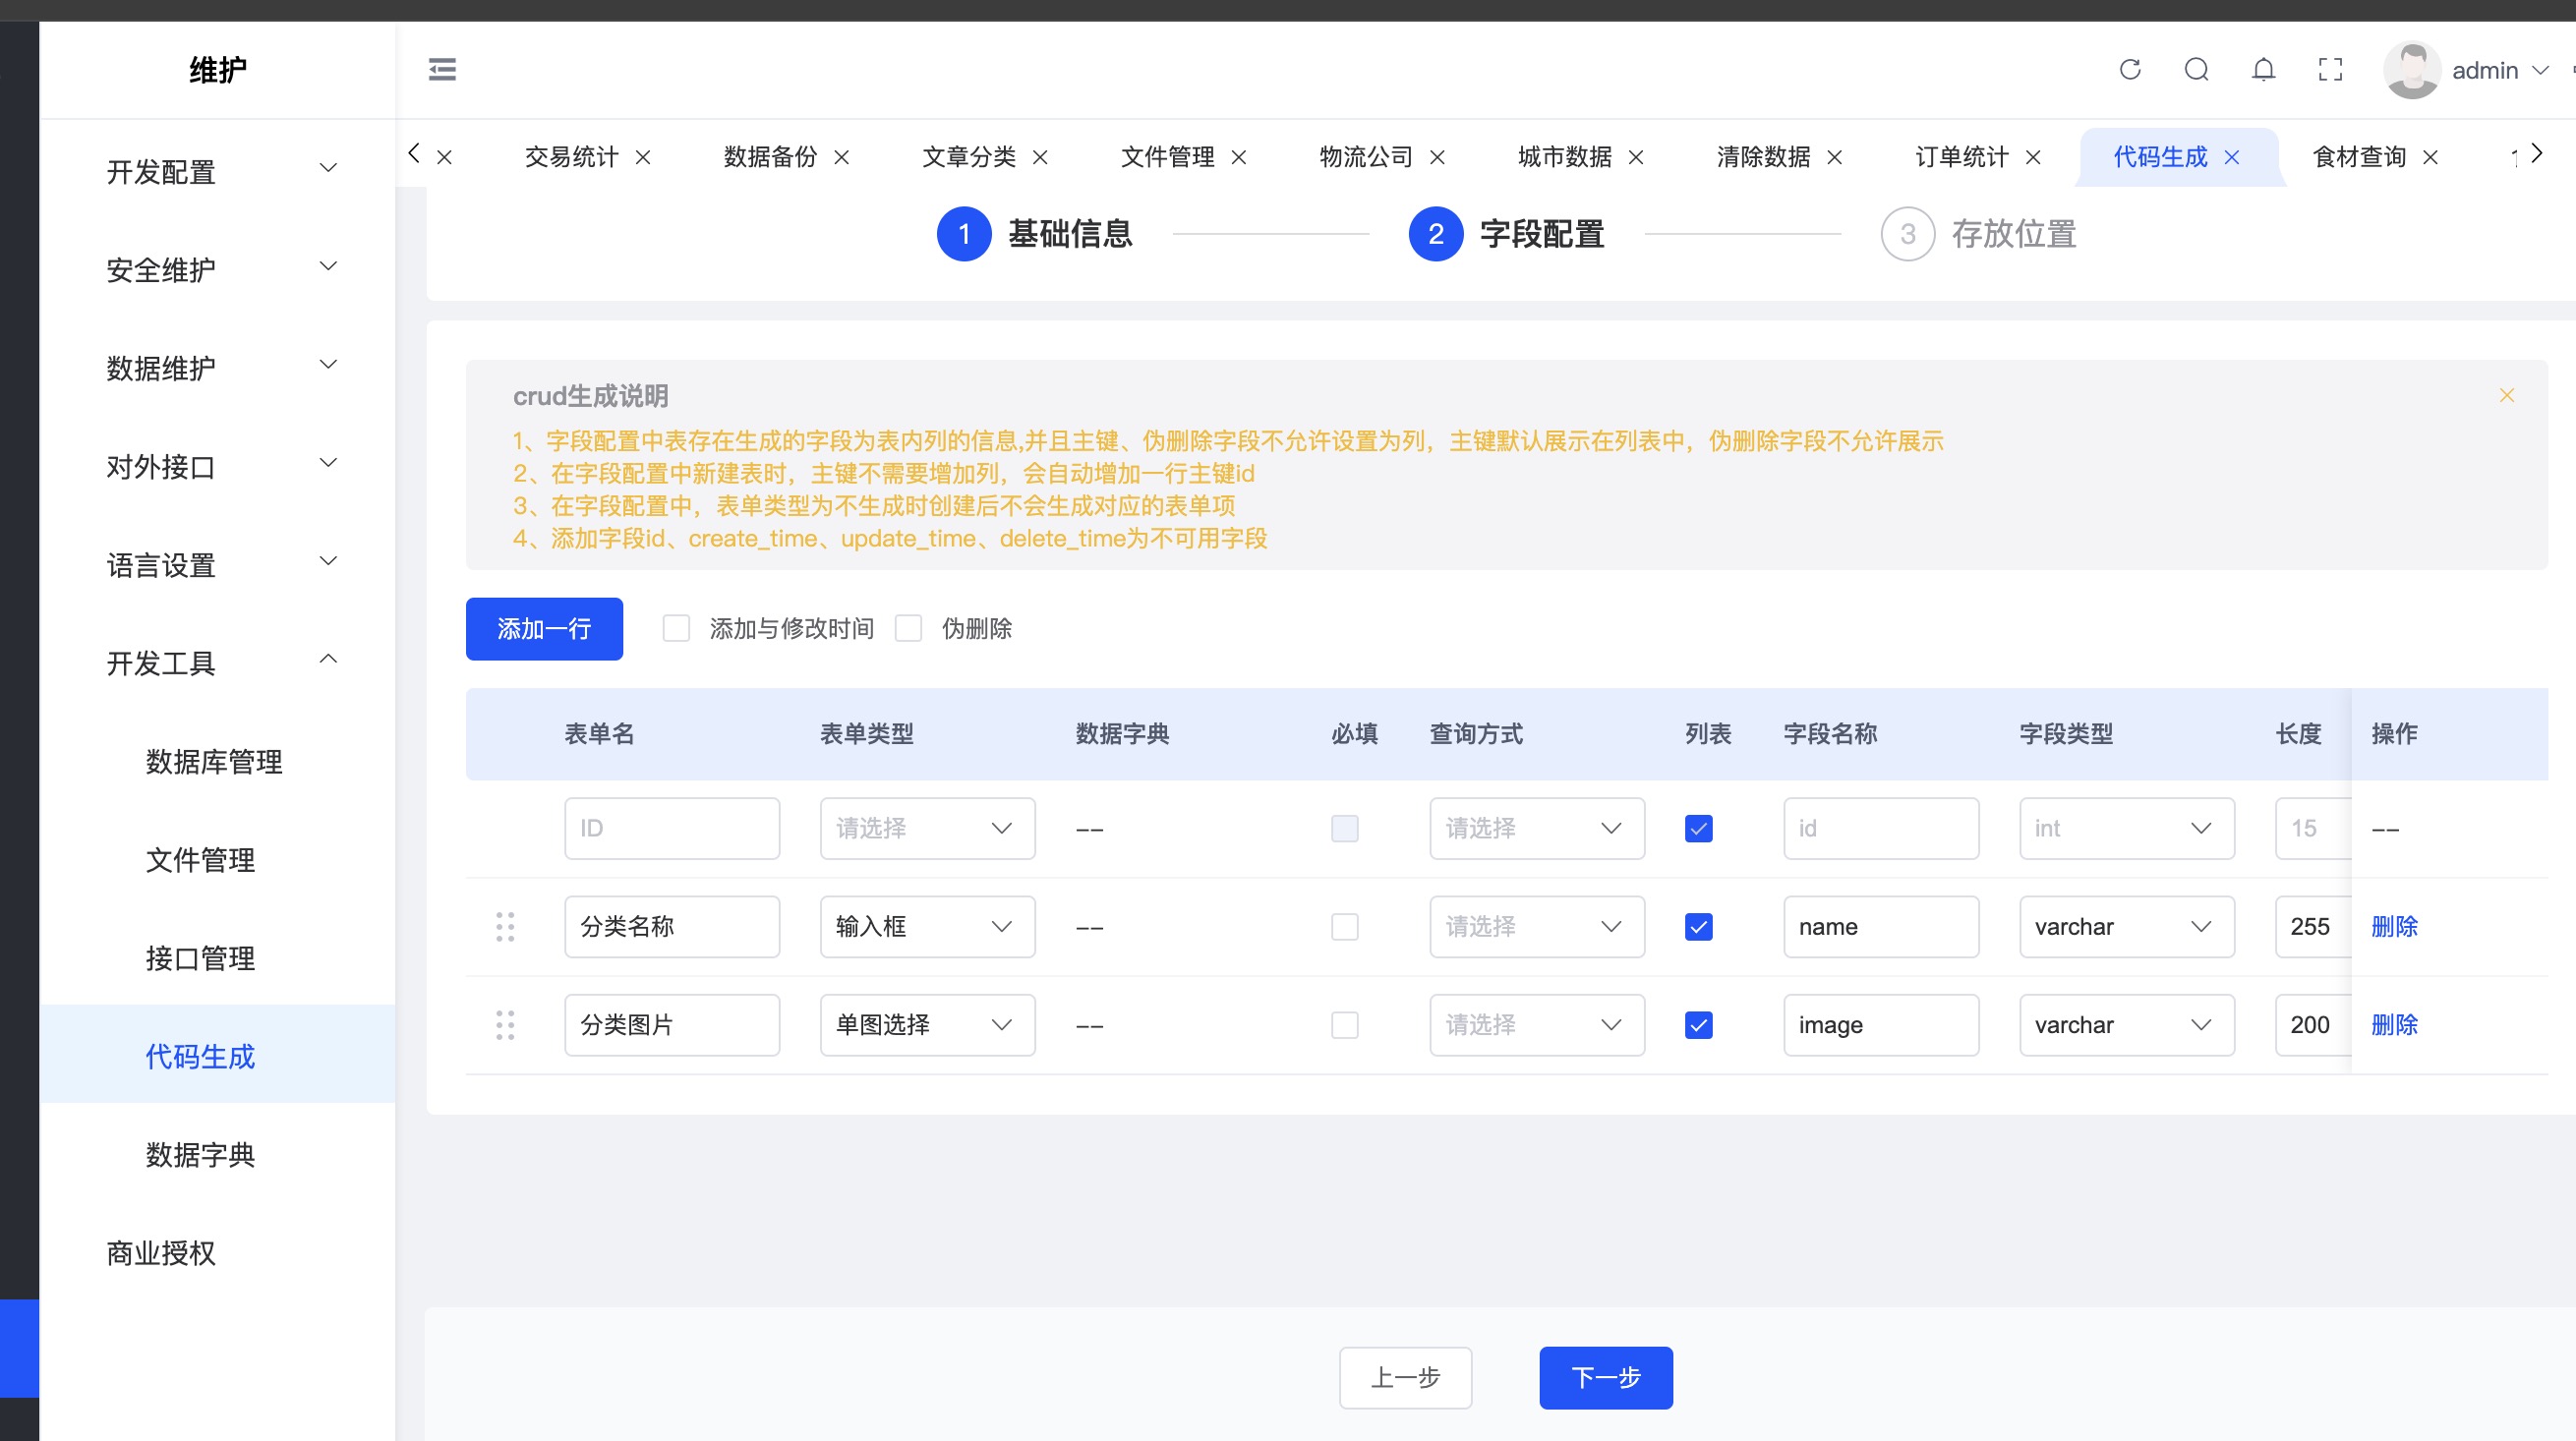Viewport: 2576px width, 1441px height.
Task: Uncheck 列表 checkbox for image row
Action: pyautogui.click(x=1699, y=1025)
